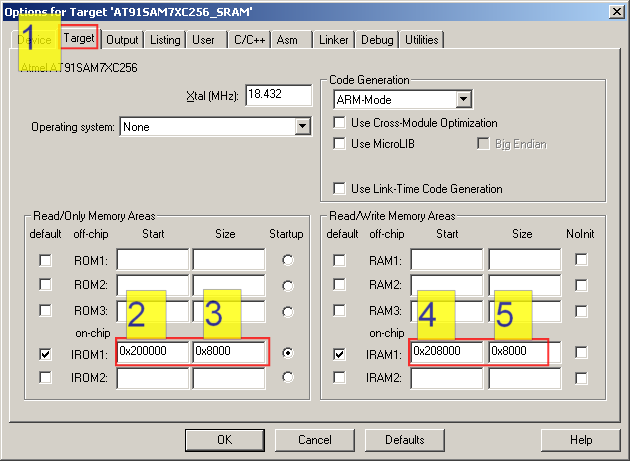630x461 pixels.
Task: Select the IROM1 Startup radio button
Action: point(288,353)
